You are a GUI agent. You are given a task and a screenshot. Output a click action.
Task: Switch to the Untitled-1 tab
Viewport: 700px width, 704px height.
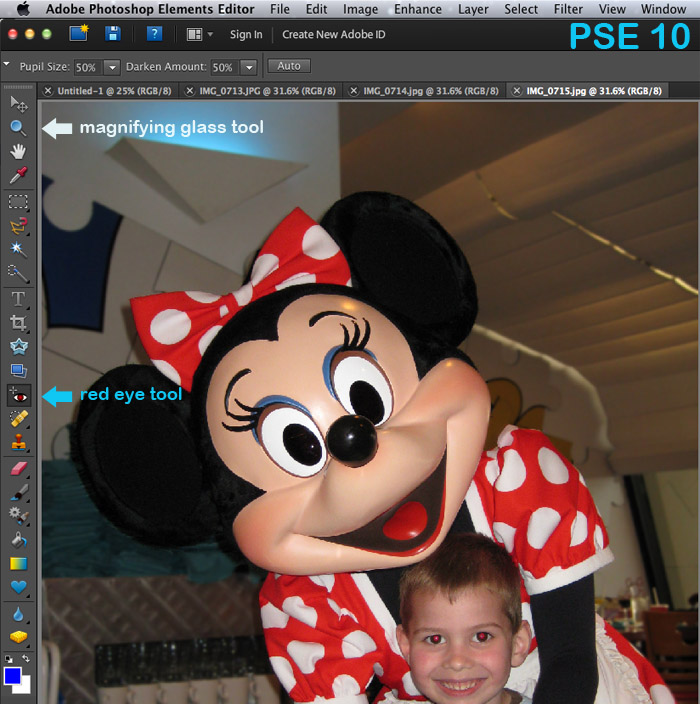[114, 91]
